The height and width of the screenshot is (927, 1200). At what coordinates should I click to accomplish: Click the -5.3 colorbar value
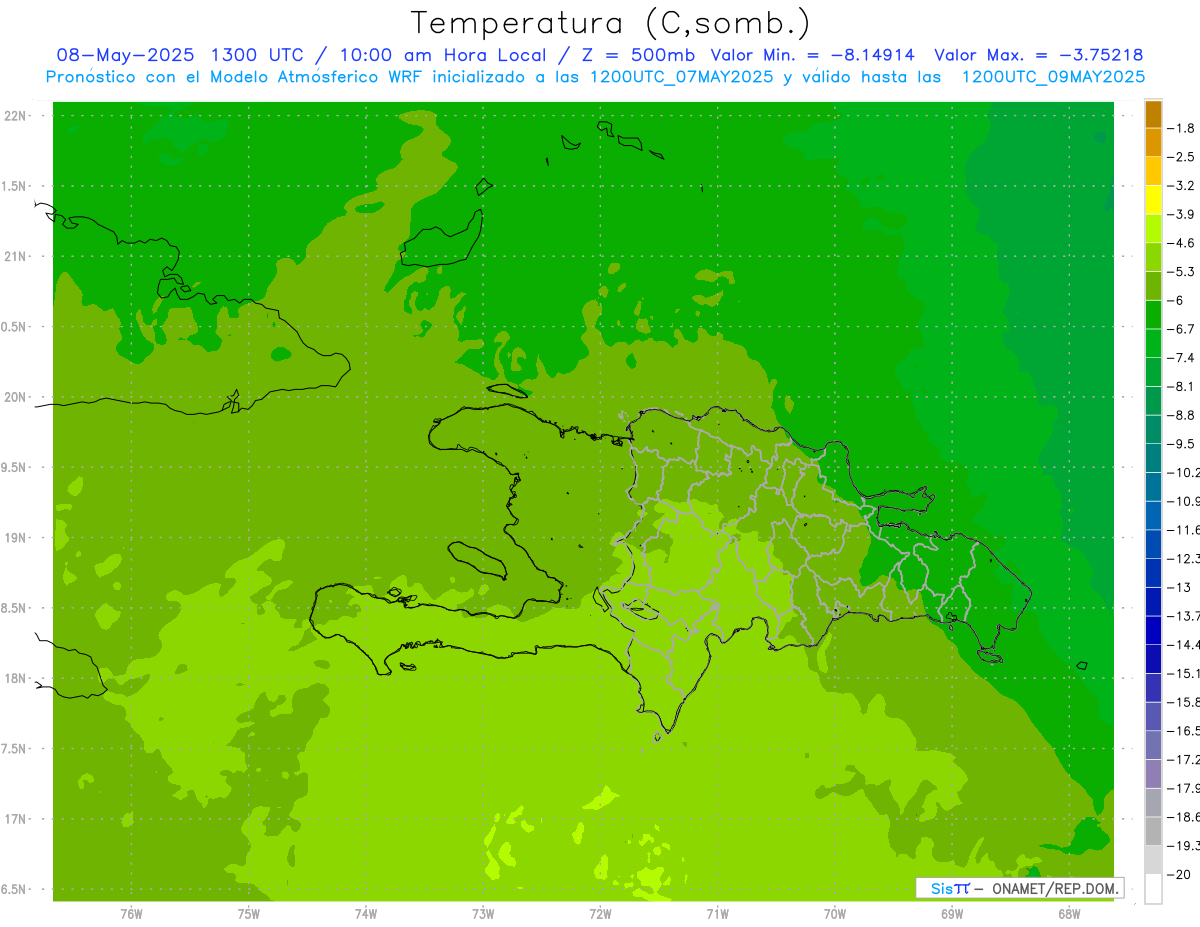tap(1182, 272)
